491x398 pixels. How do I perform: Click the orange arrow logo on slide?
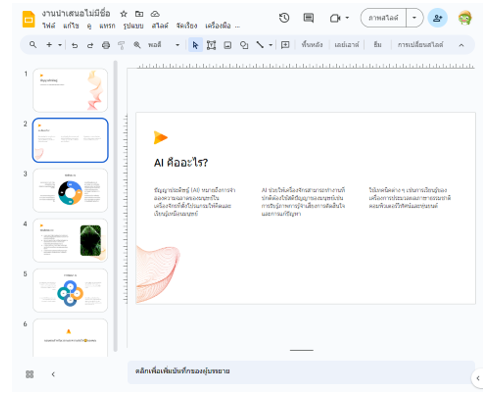coord(160,137)
